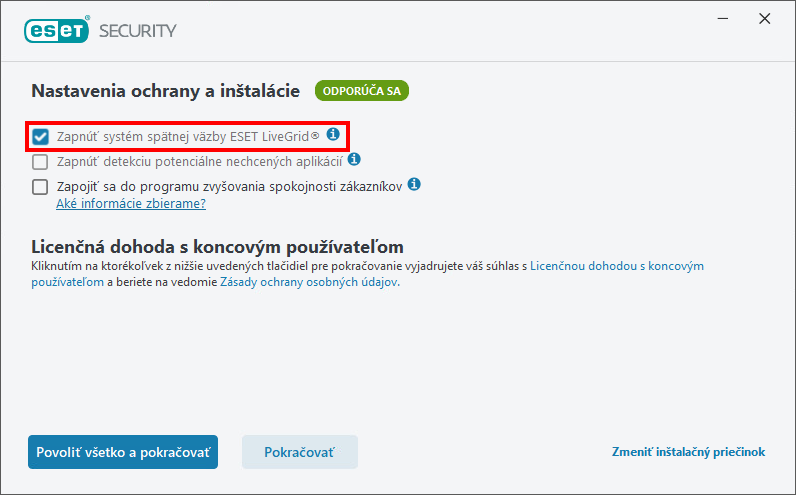Open Zásady ochrany osobných údajov link
This screenshot has width=796, height=495.
point(309,282)
